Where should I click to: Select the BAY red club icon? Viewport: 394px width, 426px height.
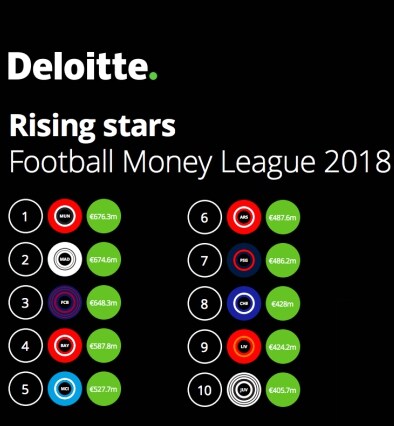65,346
